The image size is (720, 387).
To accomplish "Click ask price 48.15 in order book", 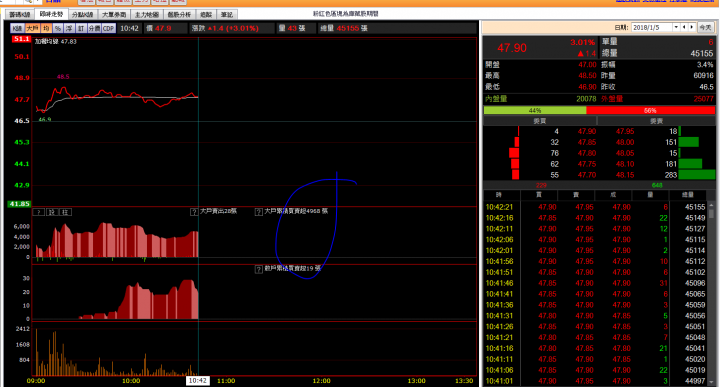I will point(625,175).
